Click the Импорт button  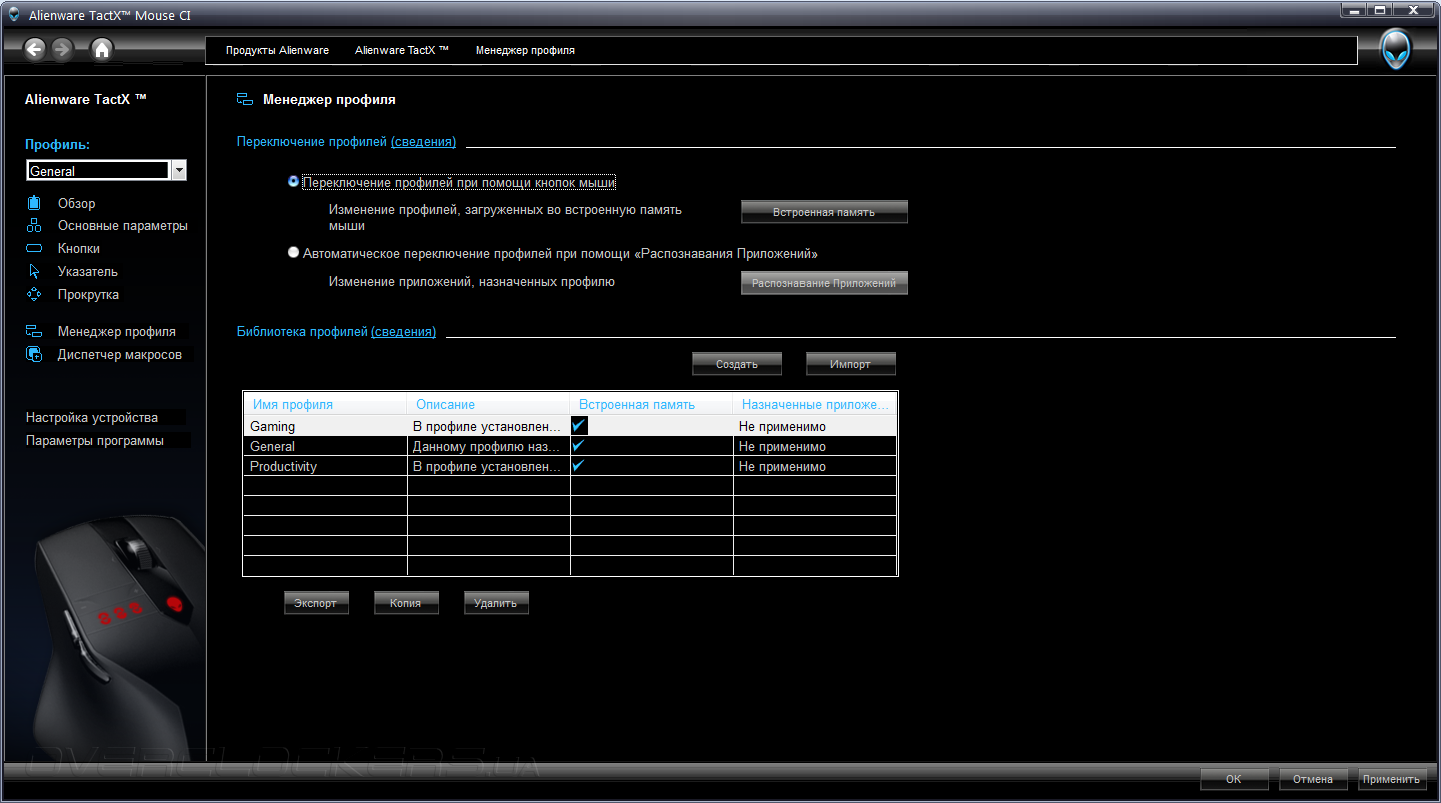coord(850,364)
